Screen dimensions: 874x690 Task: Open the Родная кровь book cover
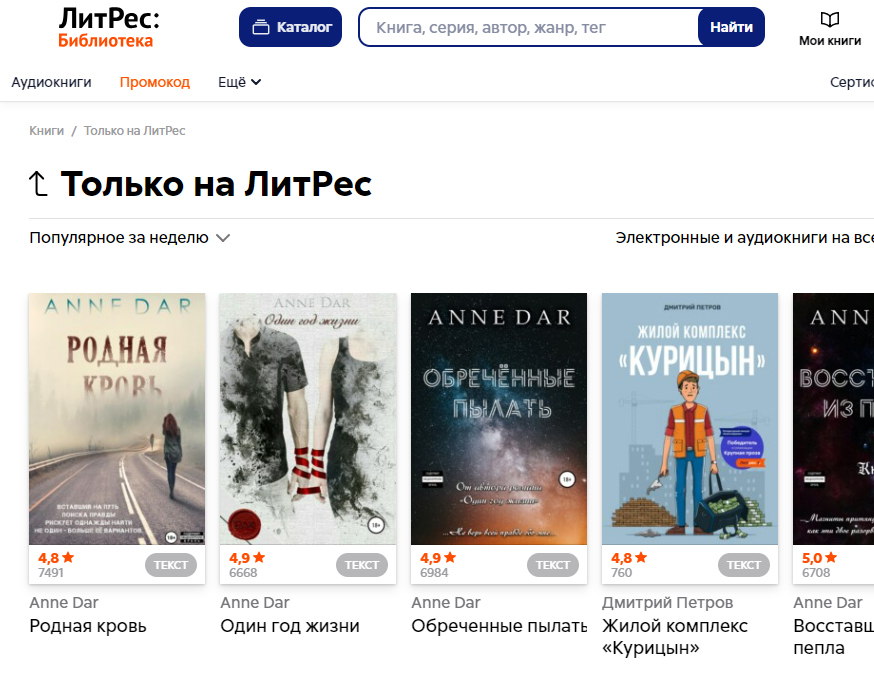(117, 419)
